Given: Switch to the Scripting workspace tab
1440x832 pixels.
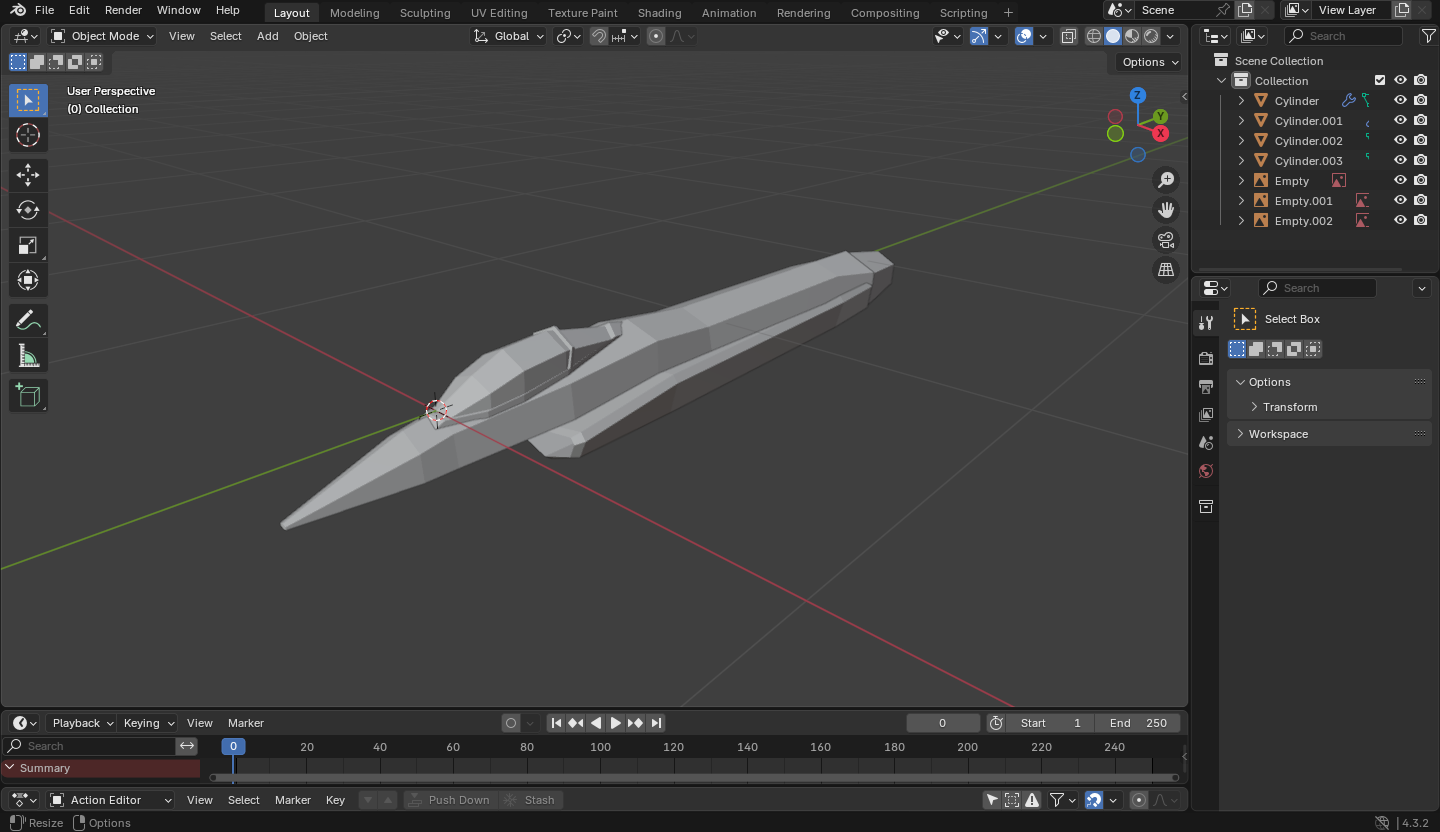Looking at the screenshot, I should coord(964,13).
